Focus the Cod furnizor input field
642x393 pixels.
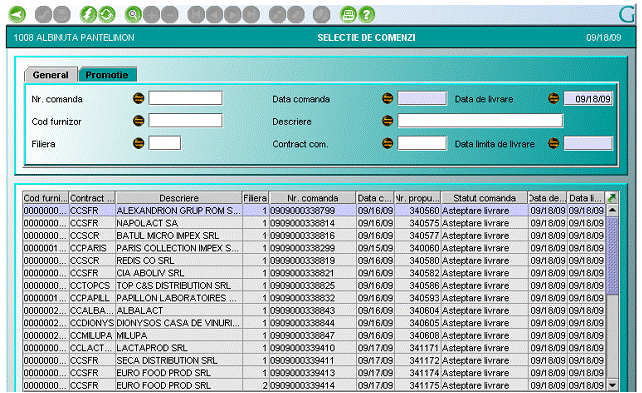click(x=185, y=121)
